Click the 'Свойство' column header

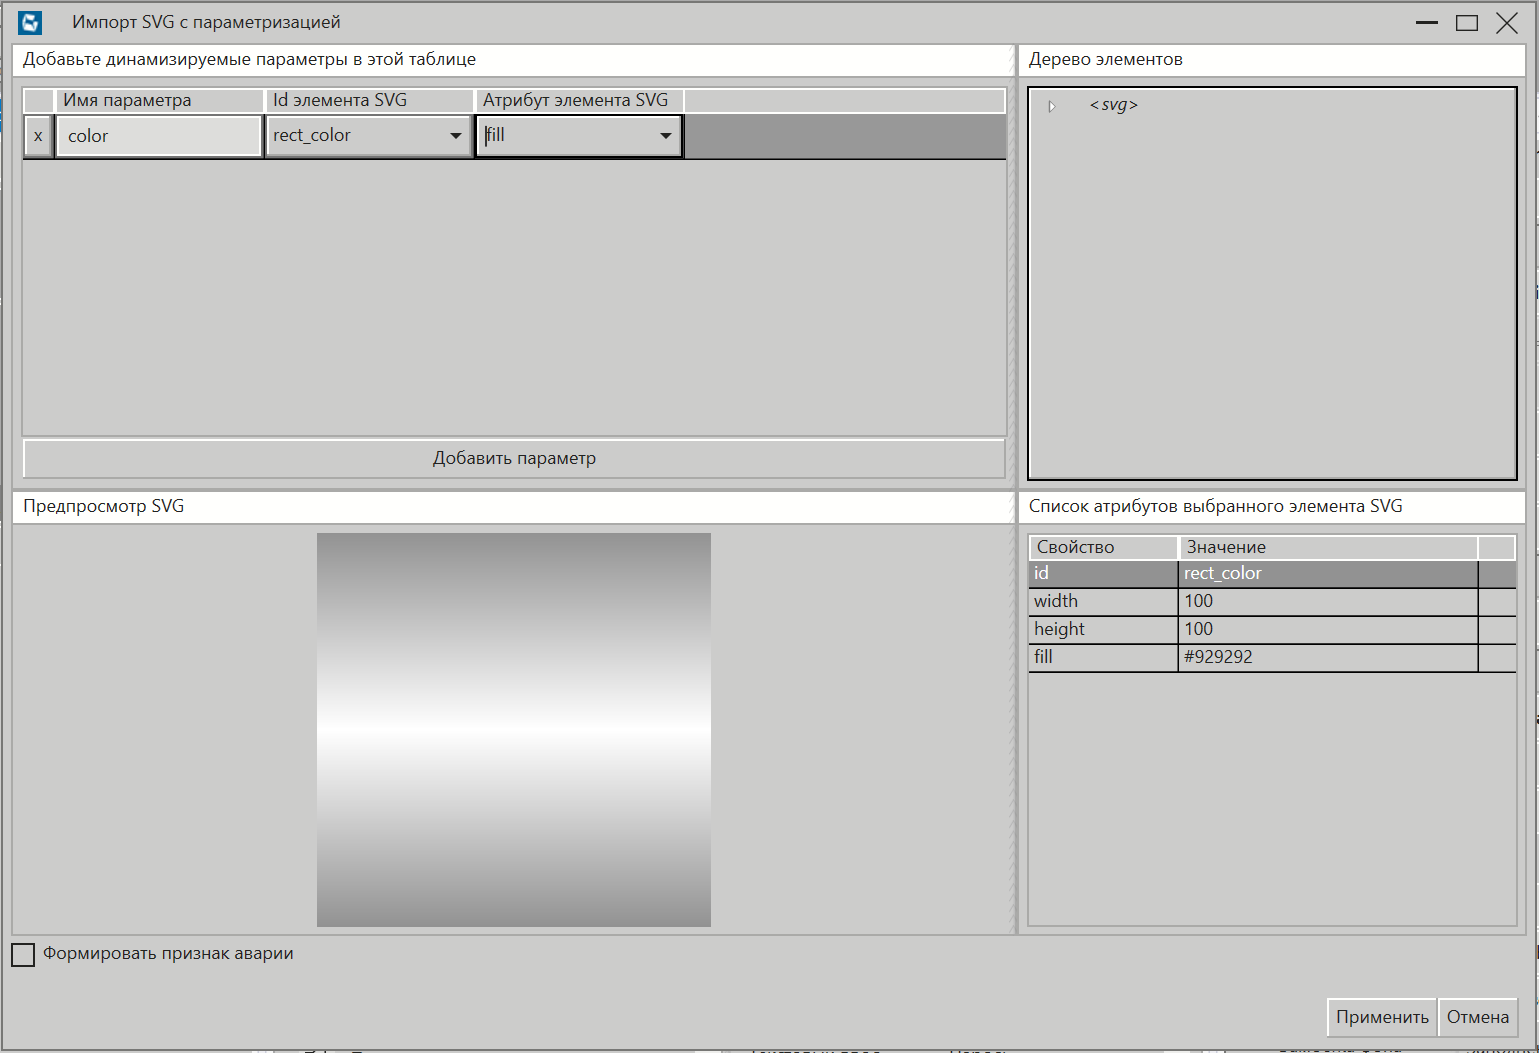(1102, 547)
